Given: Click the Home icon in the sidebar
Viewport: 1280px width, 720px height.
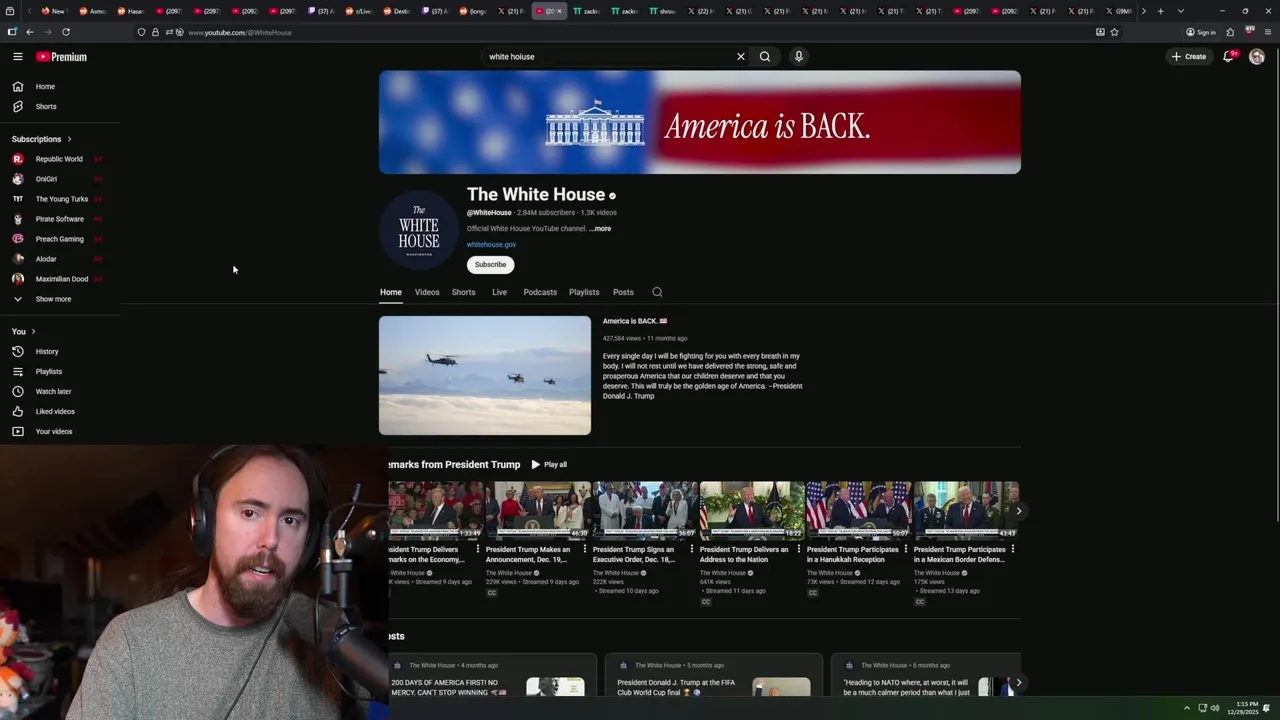Looking at the screenshot, I should [17, 87].
